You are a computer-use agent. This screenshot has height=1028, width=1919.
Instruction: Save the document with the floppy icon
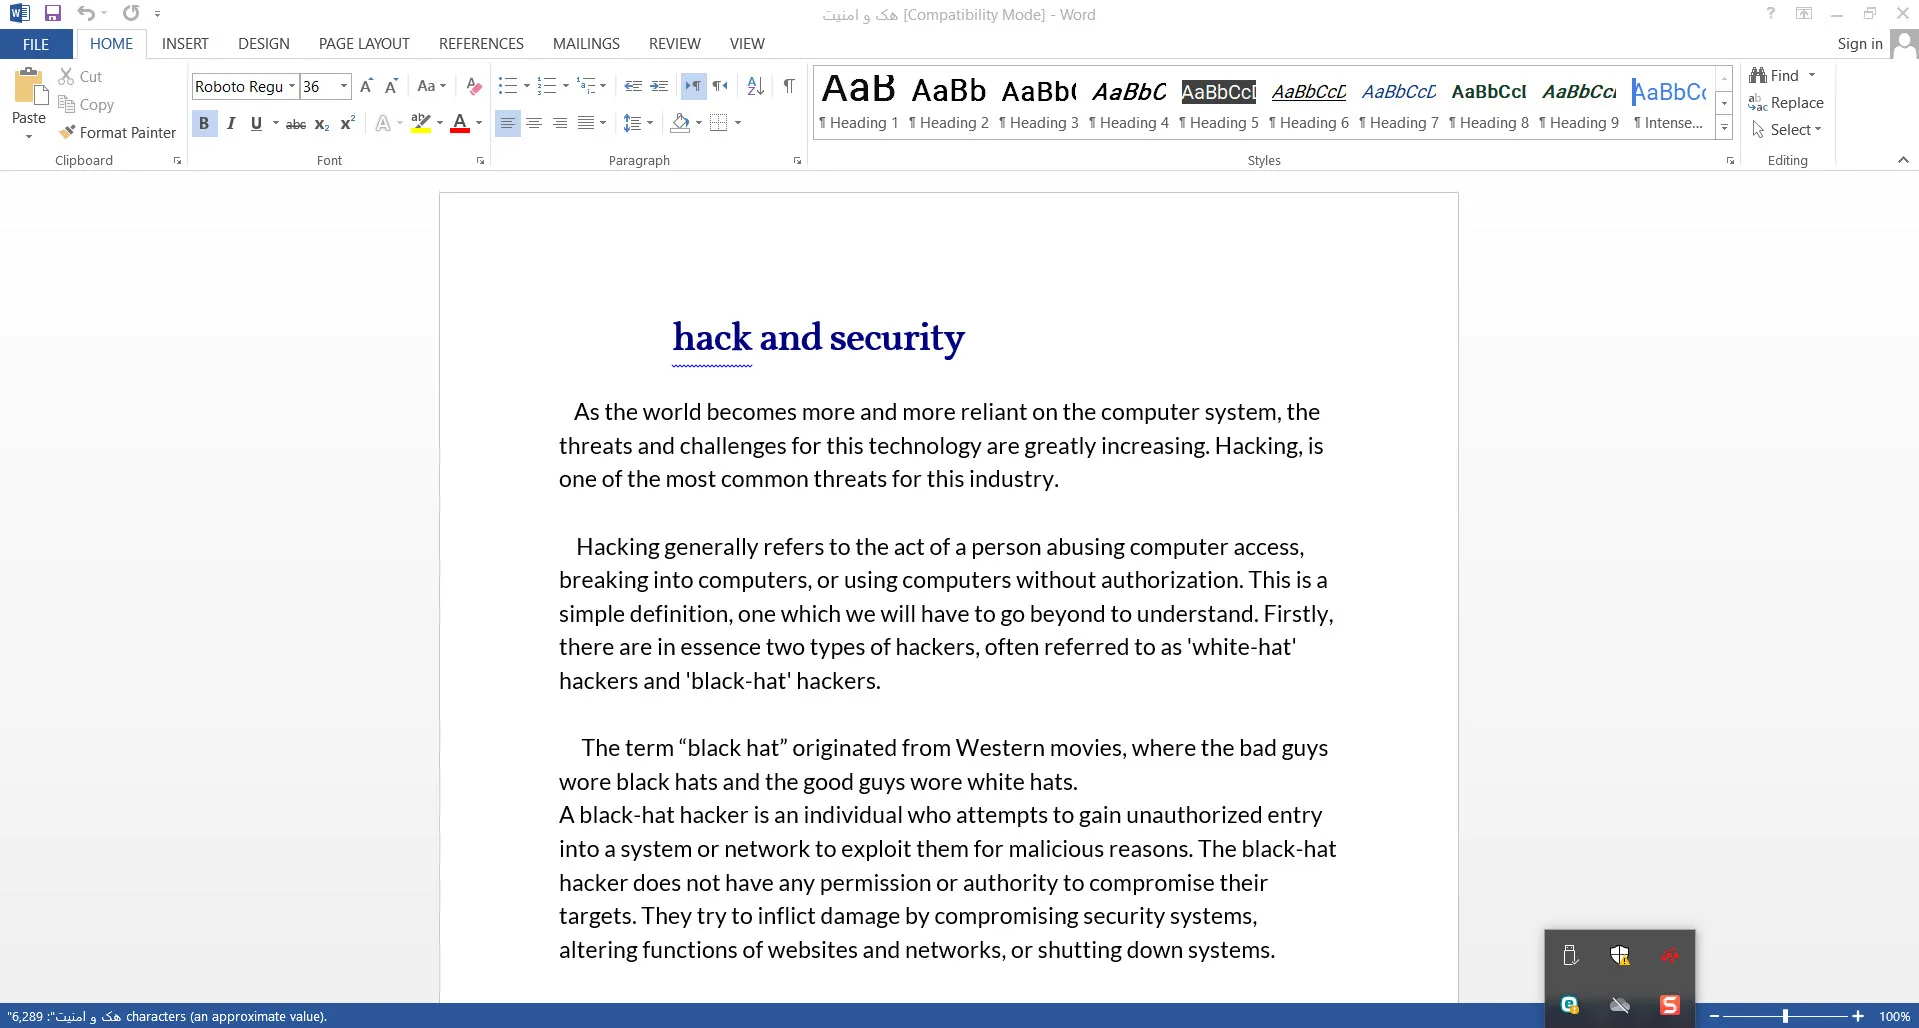53,13
